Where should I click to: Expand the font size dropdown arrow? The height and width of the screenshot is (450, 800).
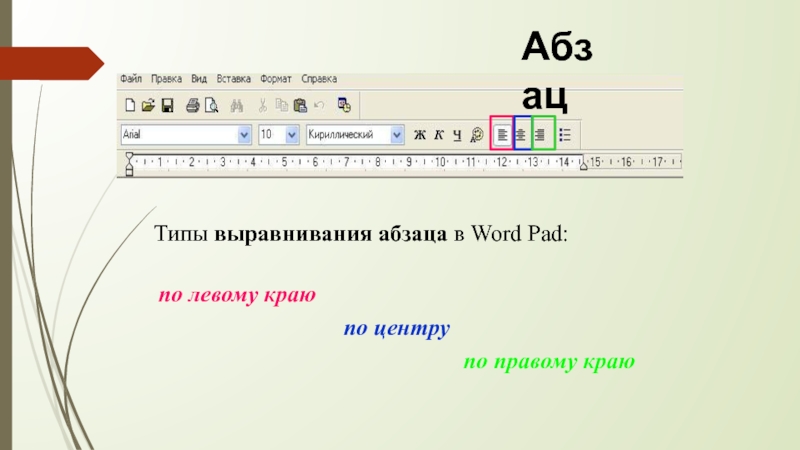click(x=291, y=135)
